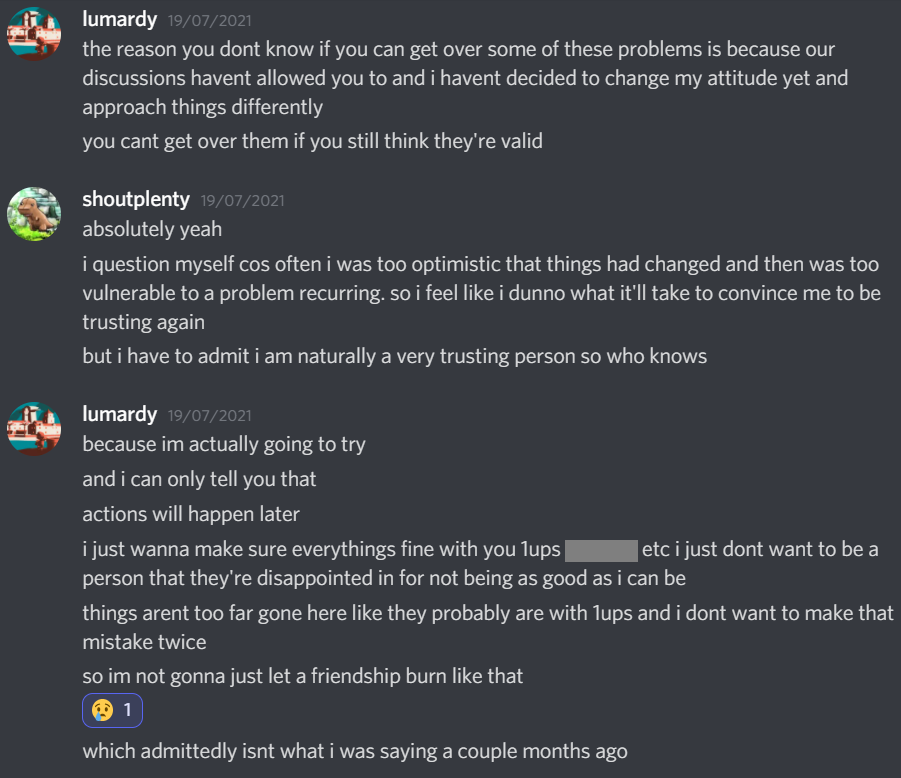
Task: Toggle the crying emoji reaction
Action: point(113,712)
